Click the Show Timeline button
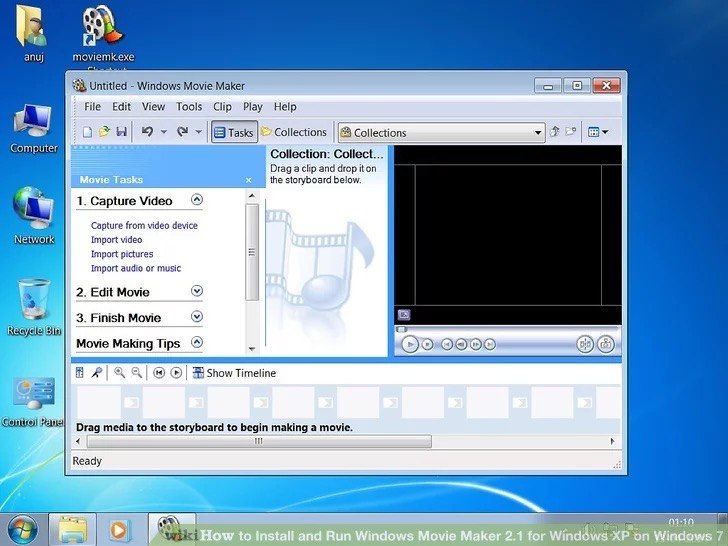 pyautogui.click(x=234, y=373)
